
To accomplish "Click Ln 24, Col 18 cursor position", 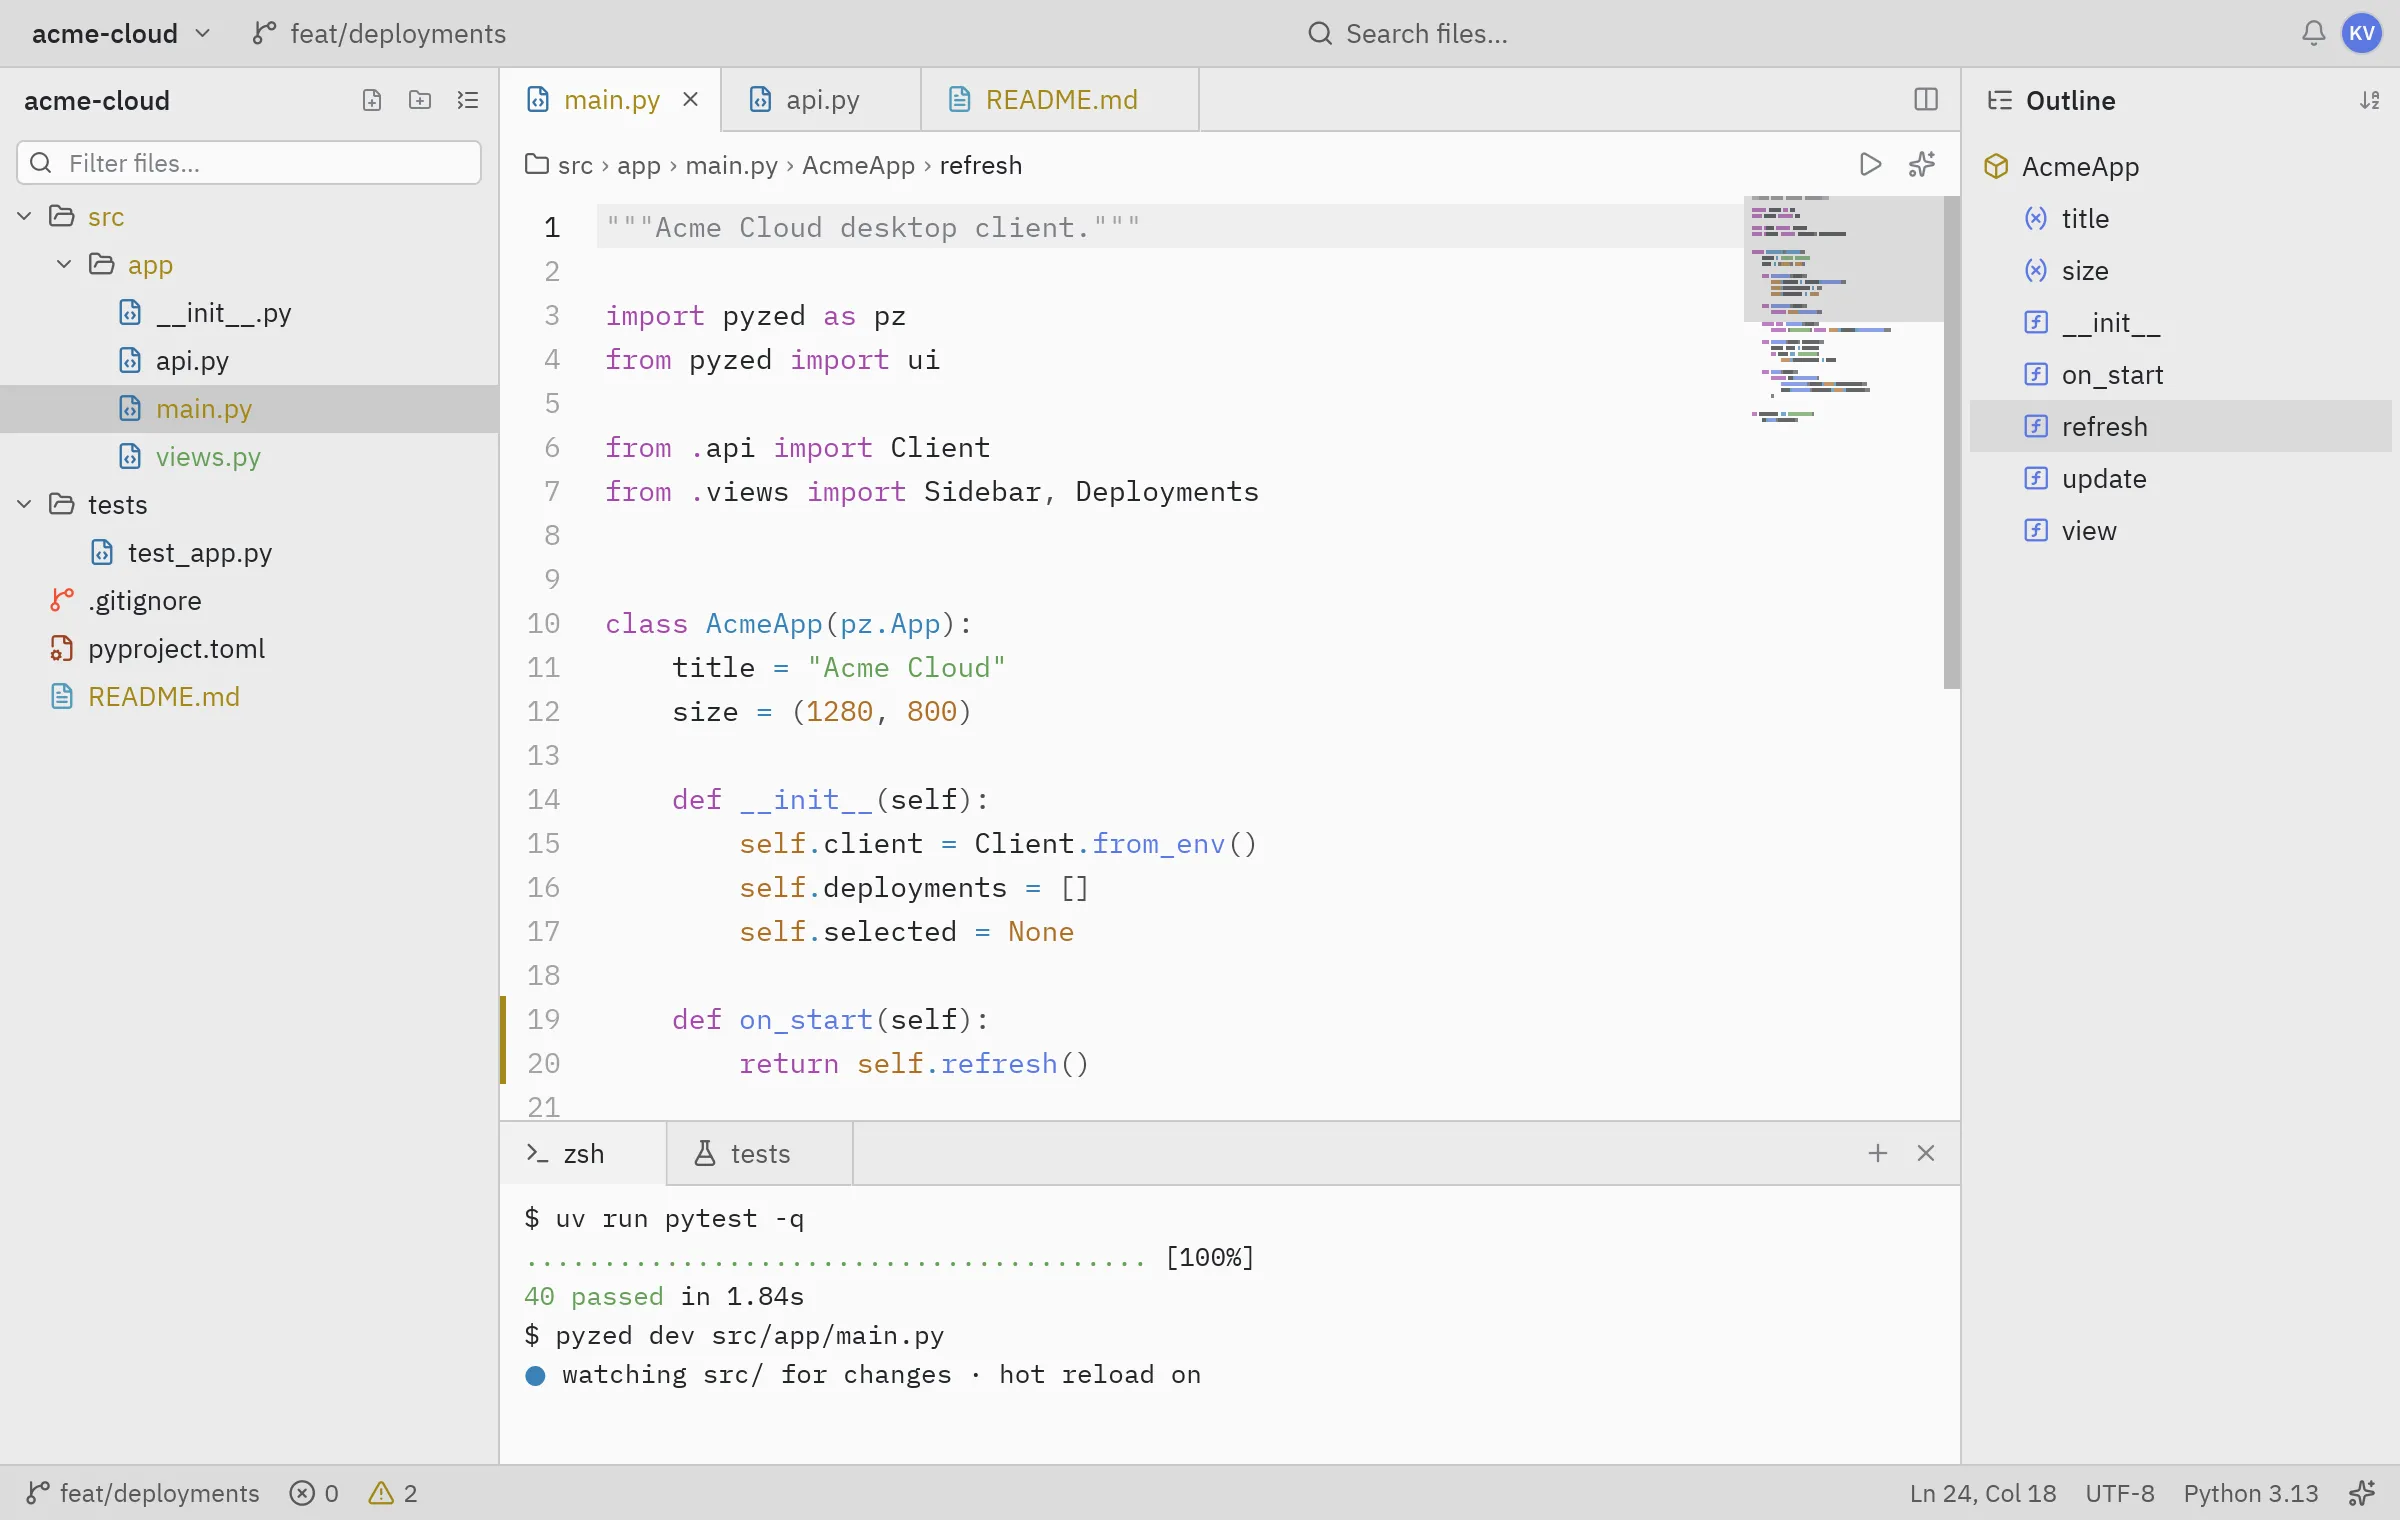I will [x=1982, y=1493].
